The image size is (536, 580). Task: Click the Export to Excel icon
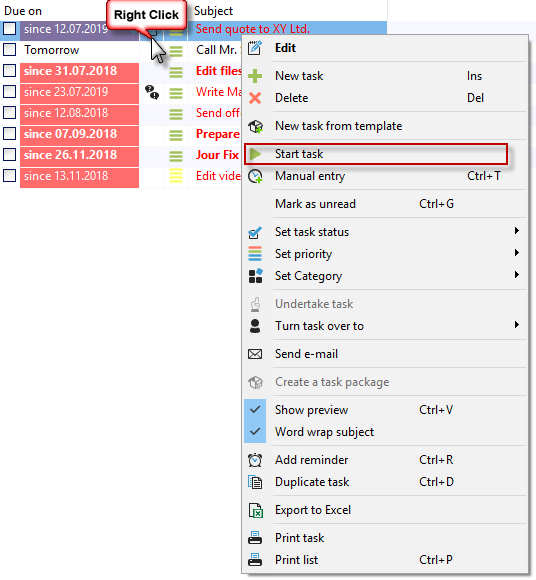256,510
